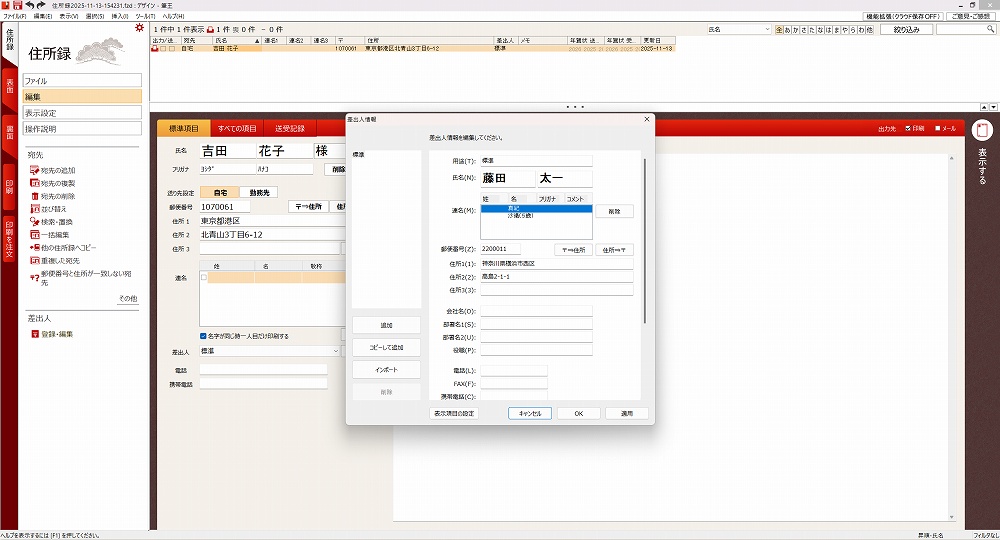Open the ツール(T) menu
The height and width of the screenshot is (540, 1000).
[x=145, y=17]
